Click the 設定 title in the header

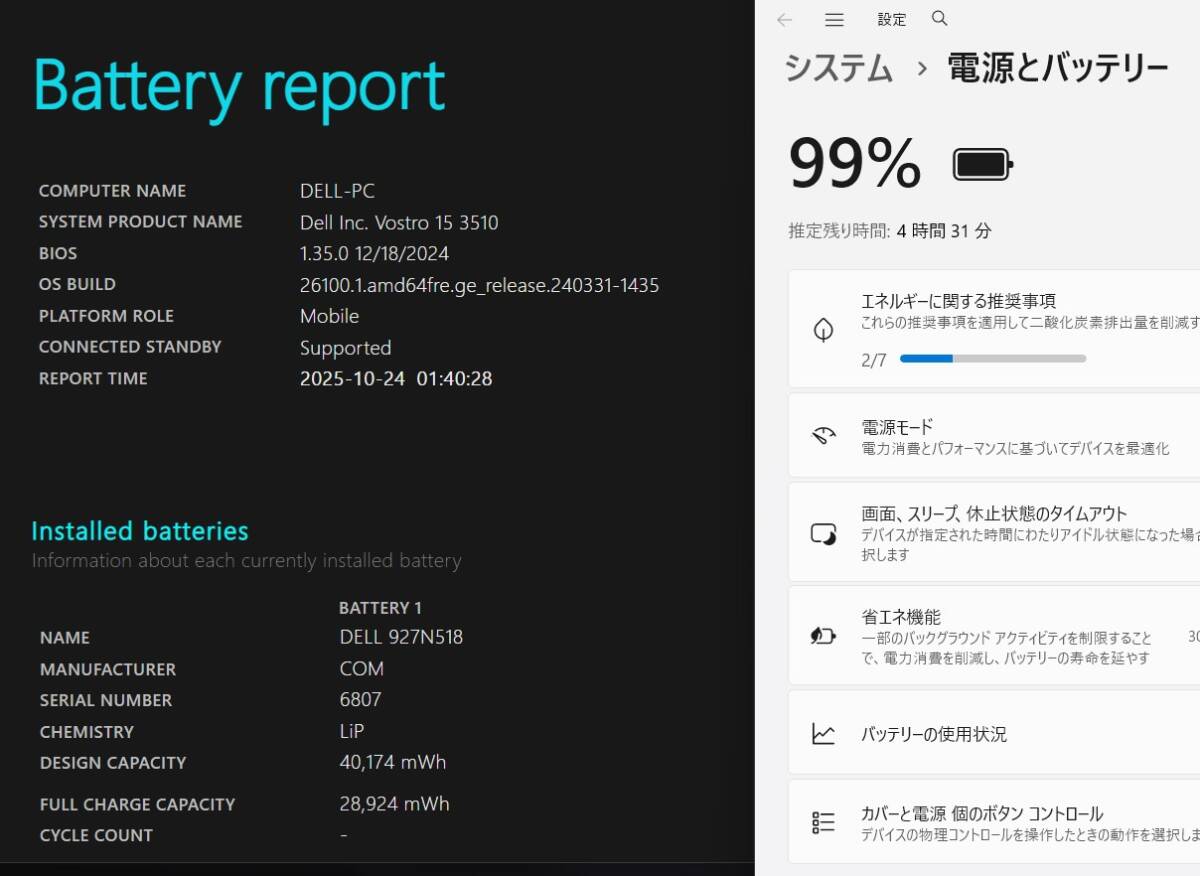[x=891, y=19]
